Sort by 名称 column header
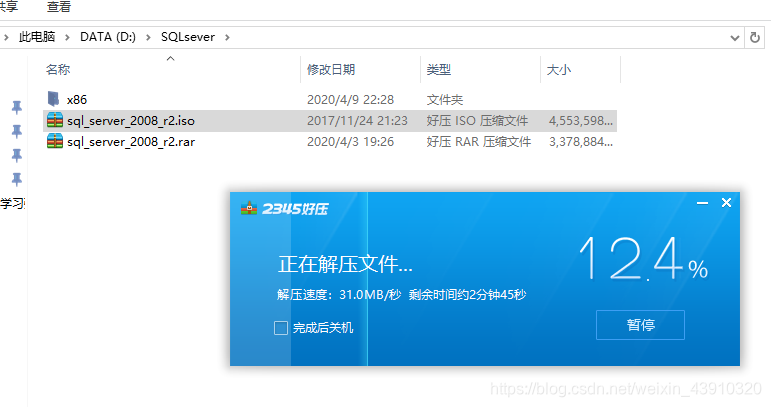 click(x=58, y=70)
